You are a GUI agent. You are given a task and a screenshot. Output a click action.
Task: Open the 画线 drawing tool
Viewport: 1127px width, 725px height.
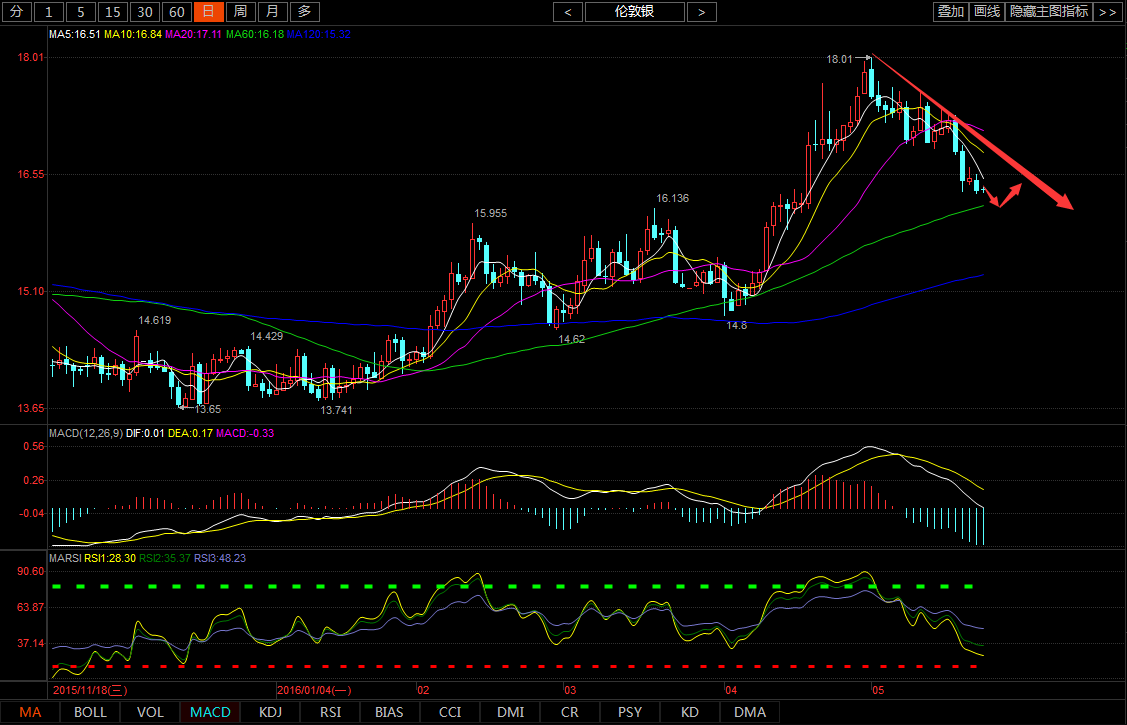pyautogui.click(x=987, y=12)
